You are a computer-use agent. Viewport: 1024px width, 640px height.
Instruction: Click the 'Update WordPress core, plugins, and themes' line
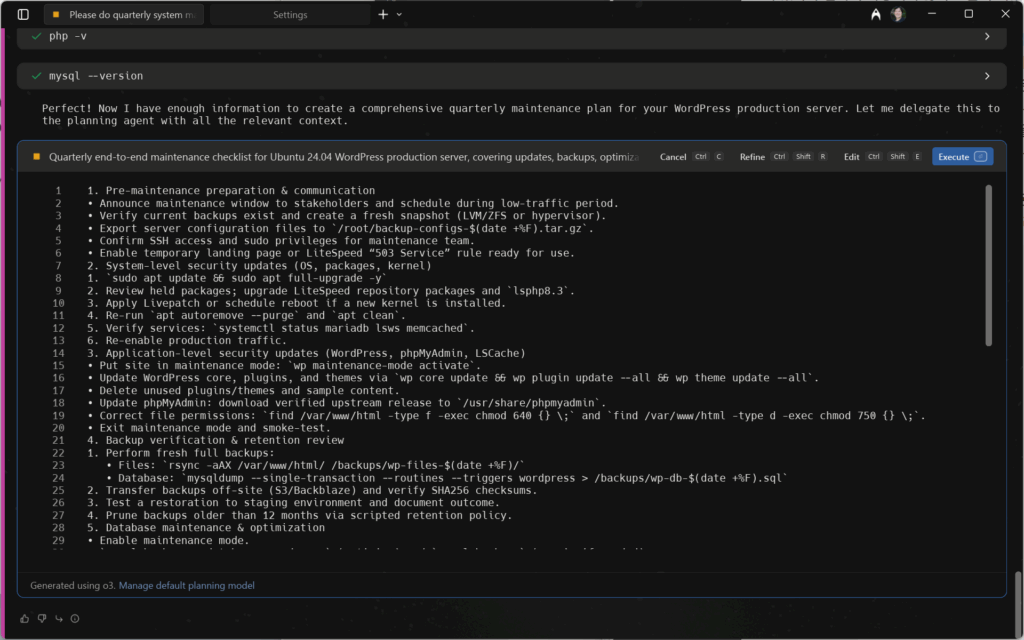tap(453, 378)
